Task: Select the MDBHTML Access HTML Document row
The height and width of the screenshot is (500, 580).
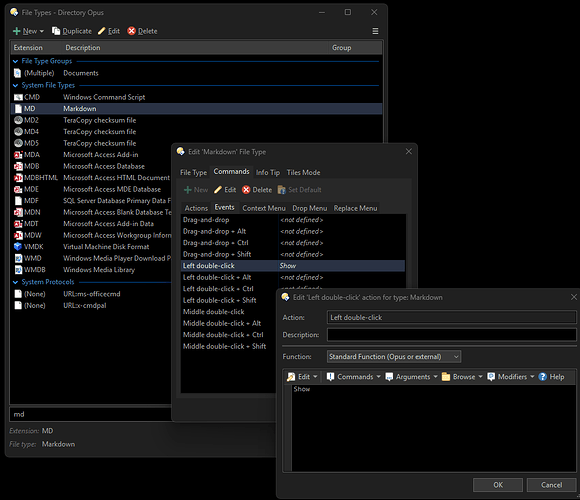Action: [x=92, y=178]
